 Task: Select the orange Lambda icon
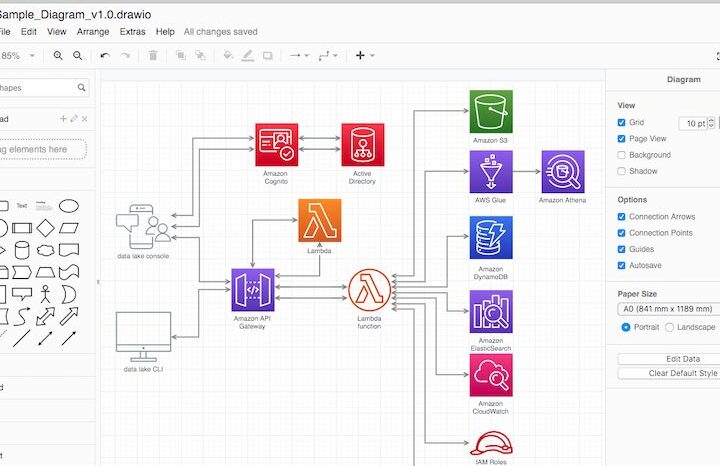(x=320, y=220)
